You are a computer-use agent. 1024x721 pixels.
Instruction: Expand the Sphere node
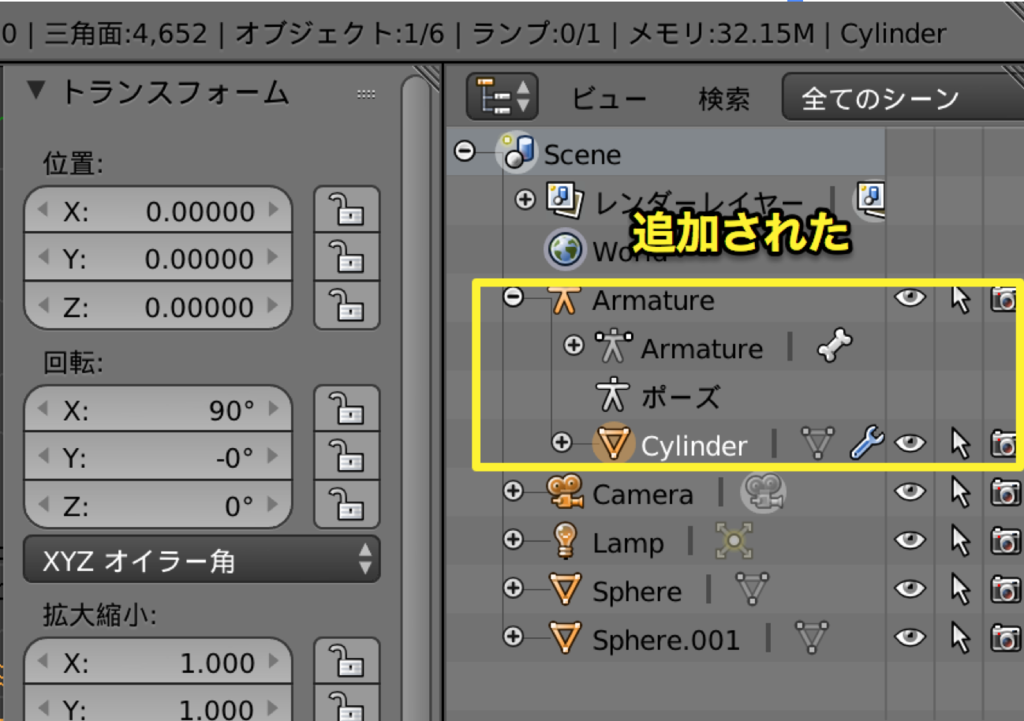point(513,588)
